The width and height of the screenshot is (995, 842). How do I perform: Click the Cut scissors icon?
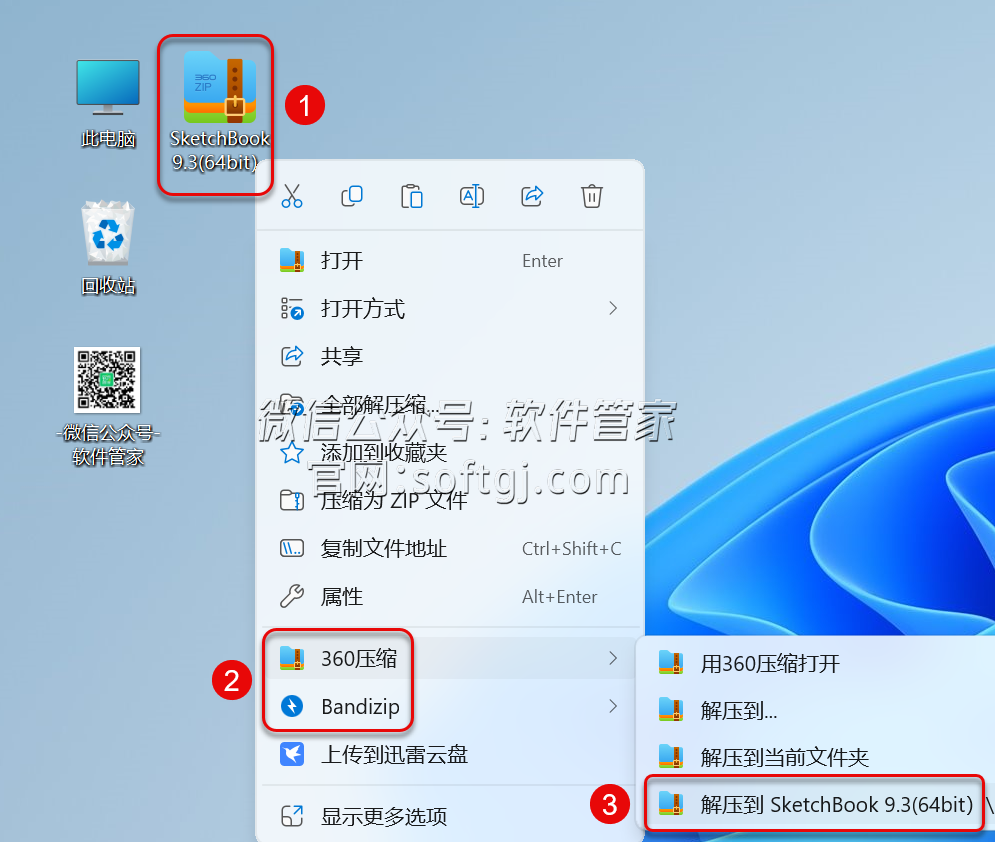[x=292, y=196]
